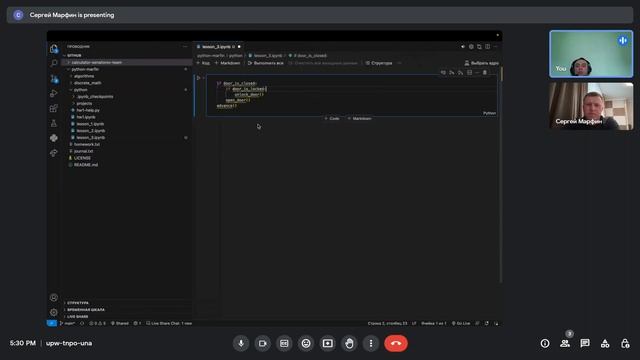Select your own video tile
640x360 pixels.
click(x=591, y=54)
